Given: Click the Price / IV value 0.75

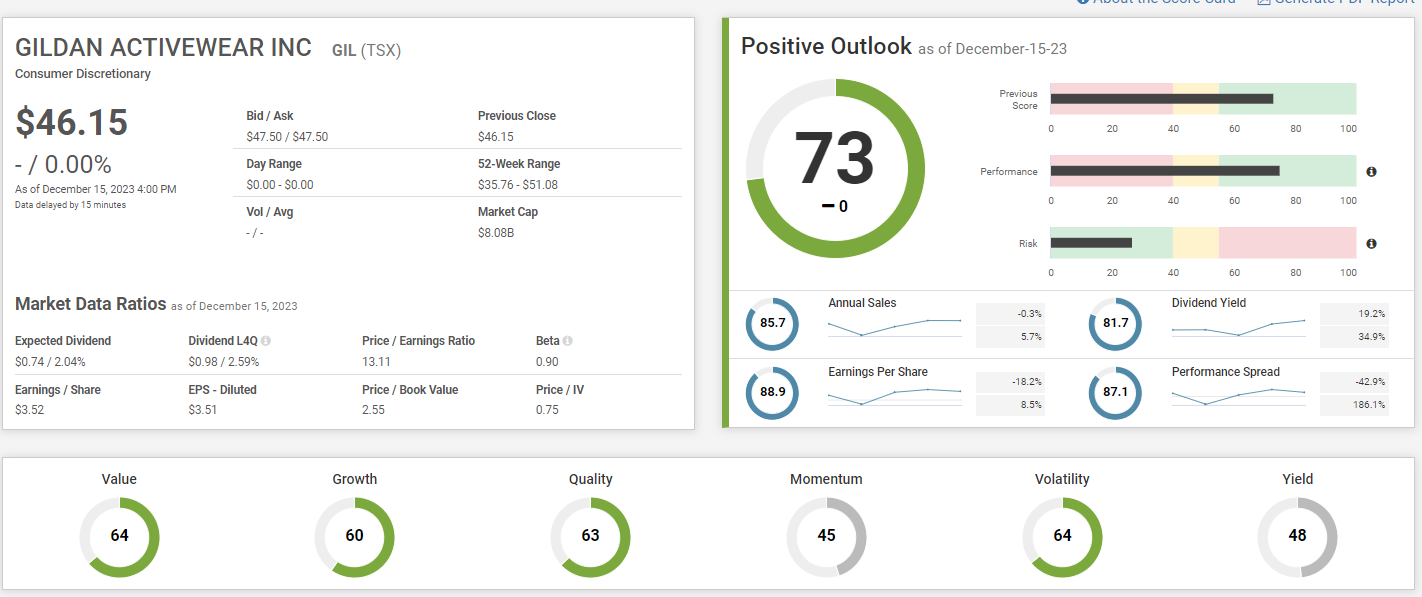Looking at the screenshot, I should click(547, 410).
